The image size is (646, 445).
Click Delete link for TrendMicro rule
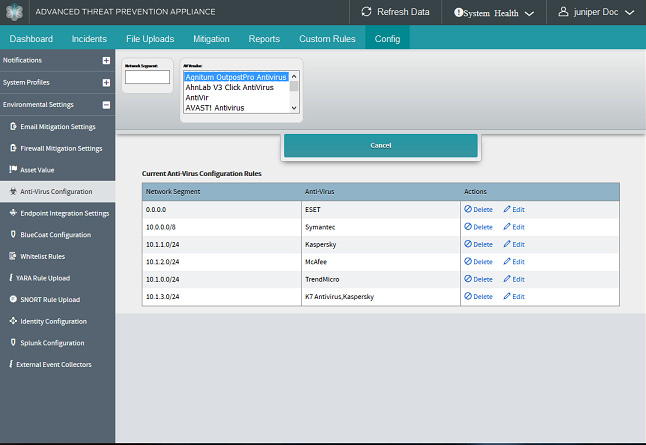483,279
